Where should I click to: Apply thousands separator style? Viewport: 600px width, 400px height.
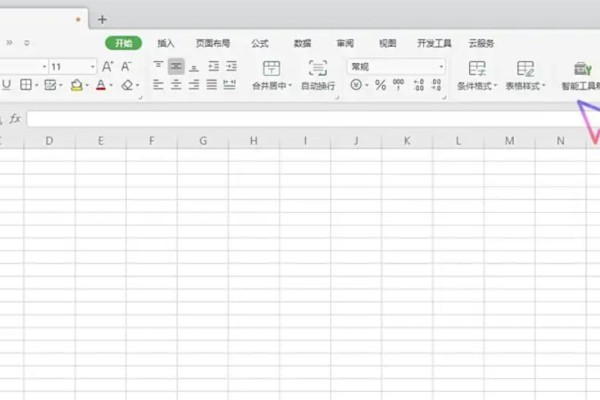[x=398, y=85]
